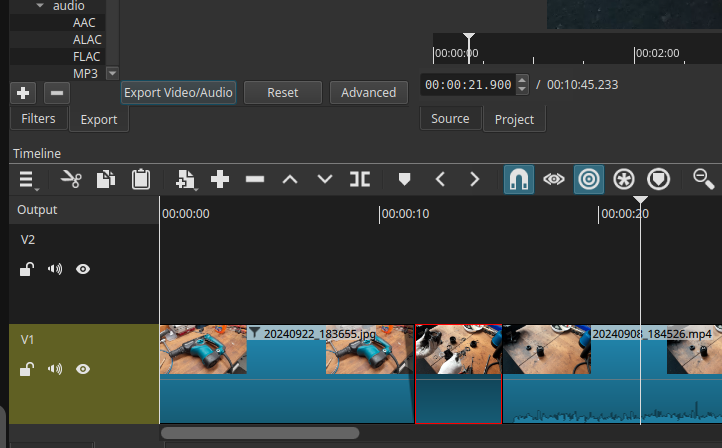Toggle Ripple edit mode target icon

click(x=589, y=179)
